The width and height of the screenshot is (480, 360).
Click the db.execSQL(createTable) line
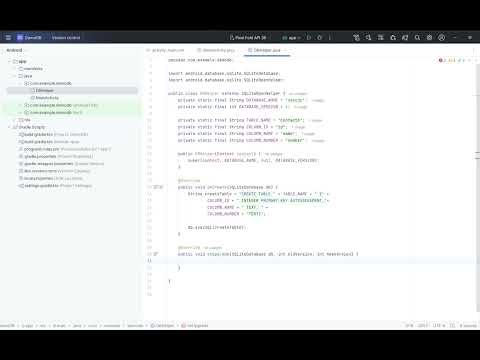coord(216,227)
